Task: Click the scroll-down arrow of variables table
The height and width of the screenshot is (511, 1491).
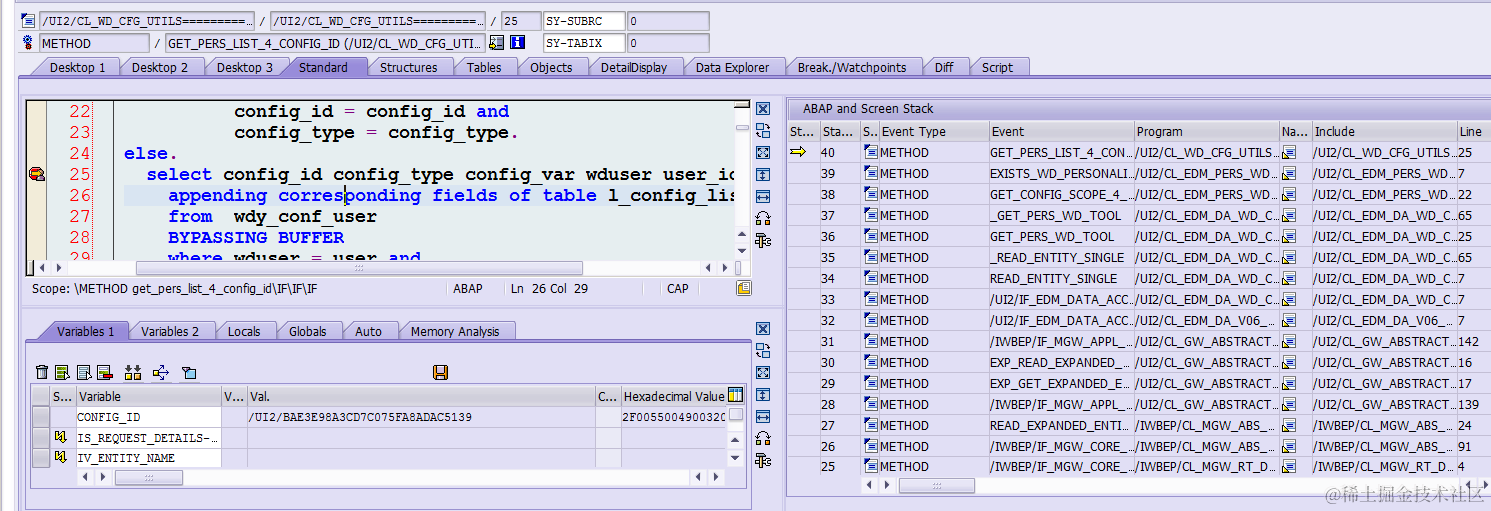Action: 736,458
